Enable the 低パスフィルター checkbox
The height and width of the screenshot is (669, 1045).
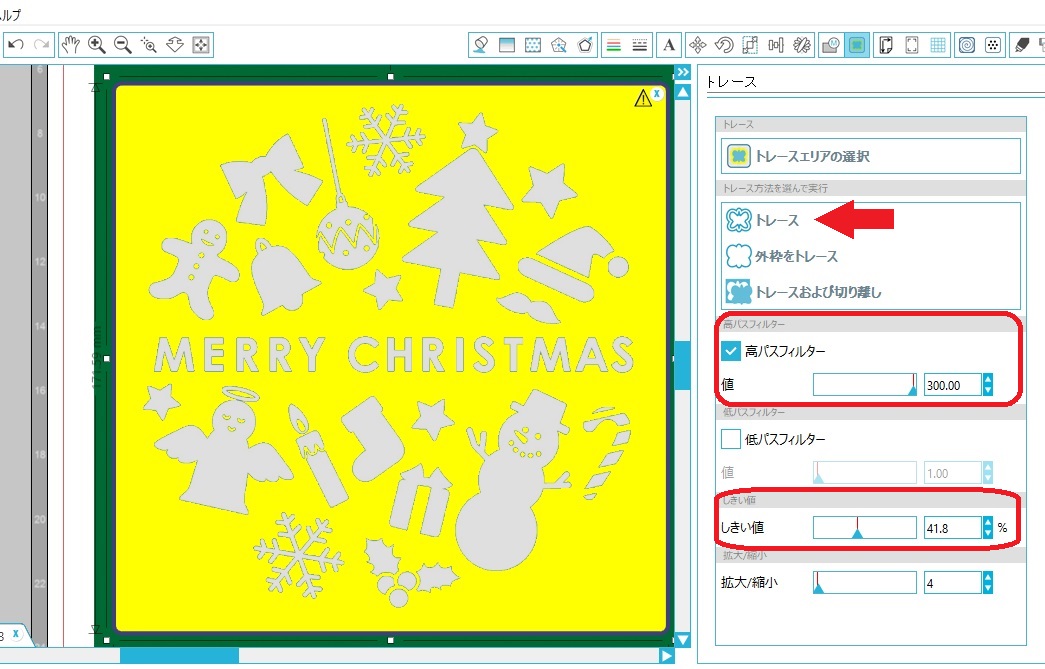click(731, 438)
